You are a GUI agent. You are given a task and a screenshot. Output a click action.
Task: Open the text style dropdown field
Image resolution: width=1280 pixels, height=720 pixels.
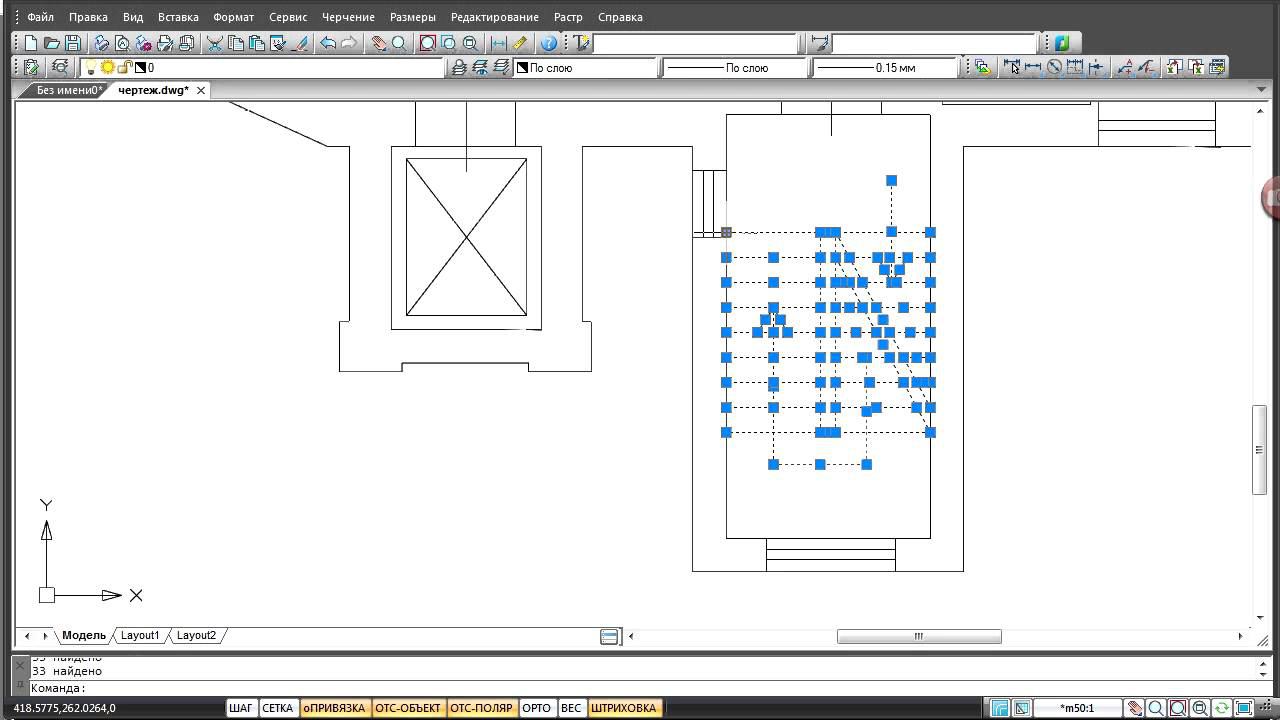click(697, 43)
